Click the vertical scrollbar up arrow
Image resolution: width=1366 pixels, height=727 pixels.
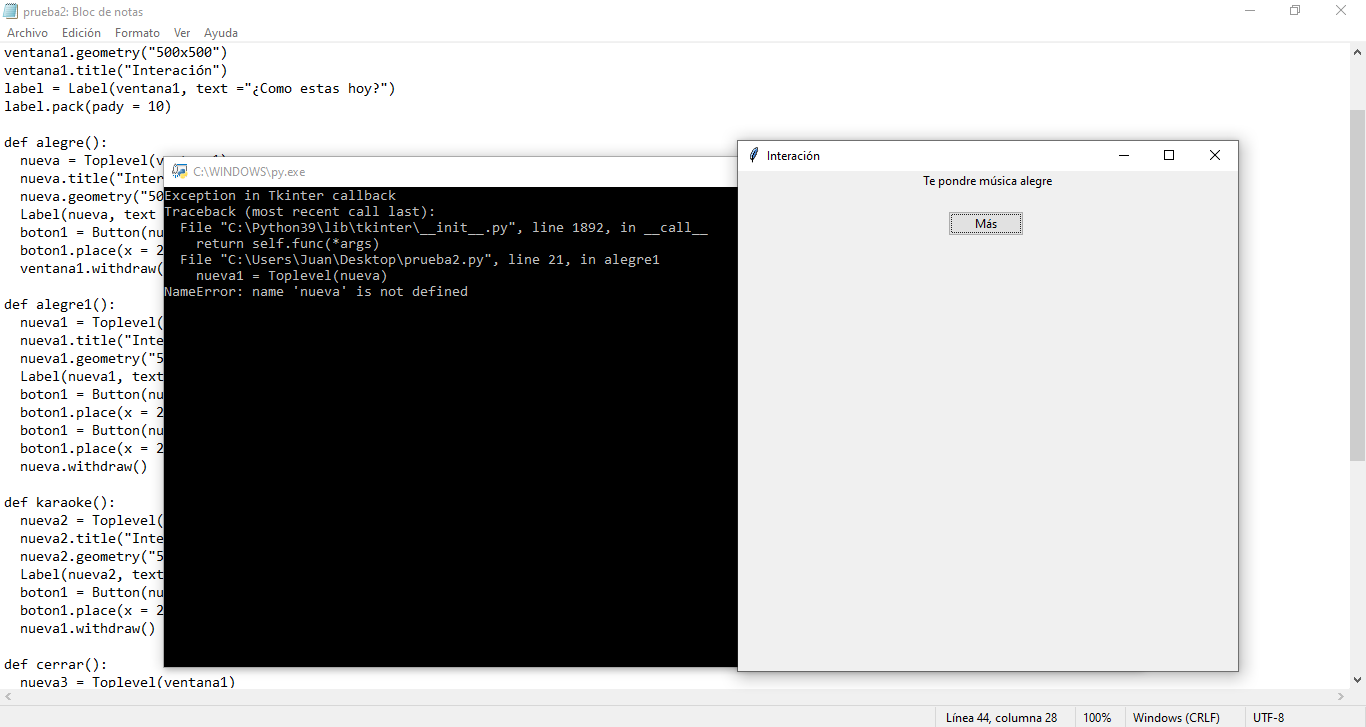coord(1357,51)
